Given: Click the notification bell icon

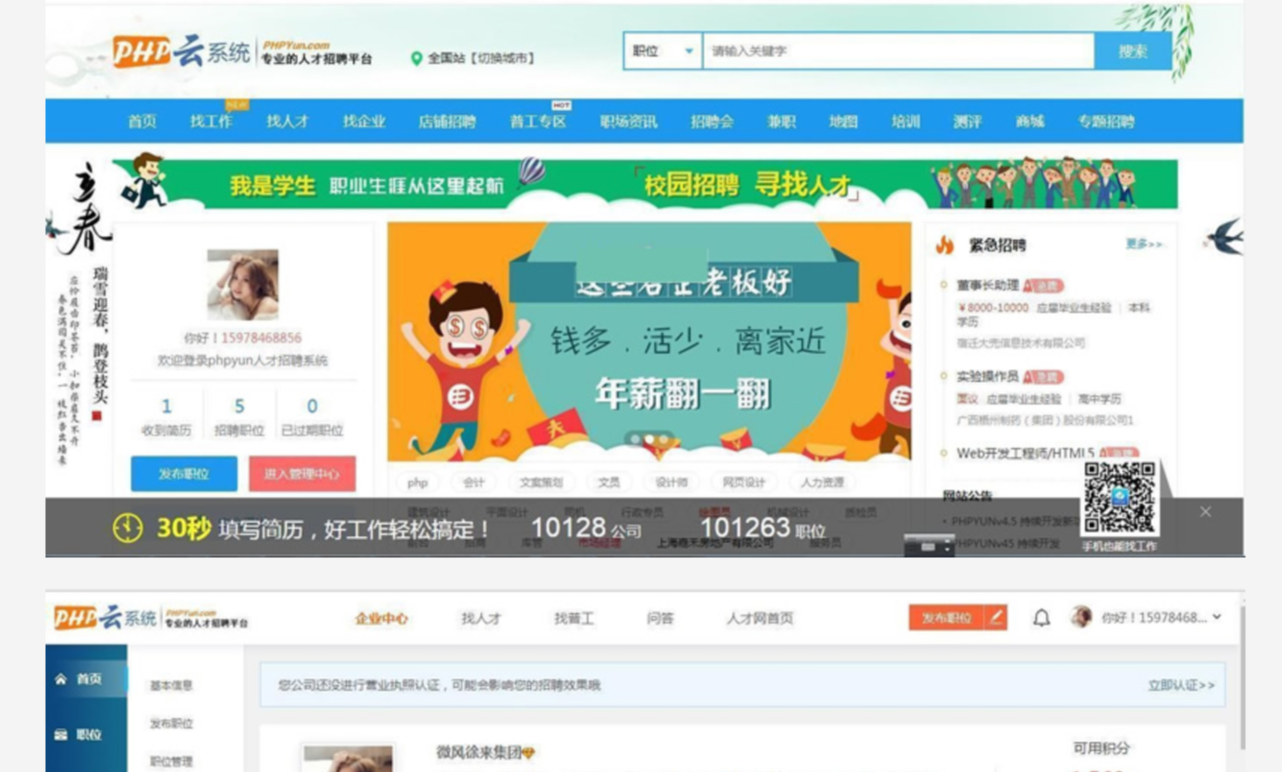Looking at the screenshot, I should click(x=1041, y=618).
